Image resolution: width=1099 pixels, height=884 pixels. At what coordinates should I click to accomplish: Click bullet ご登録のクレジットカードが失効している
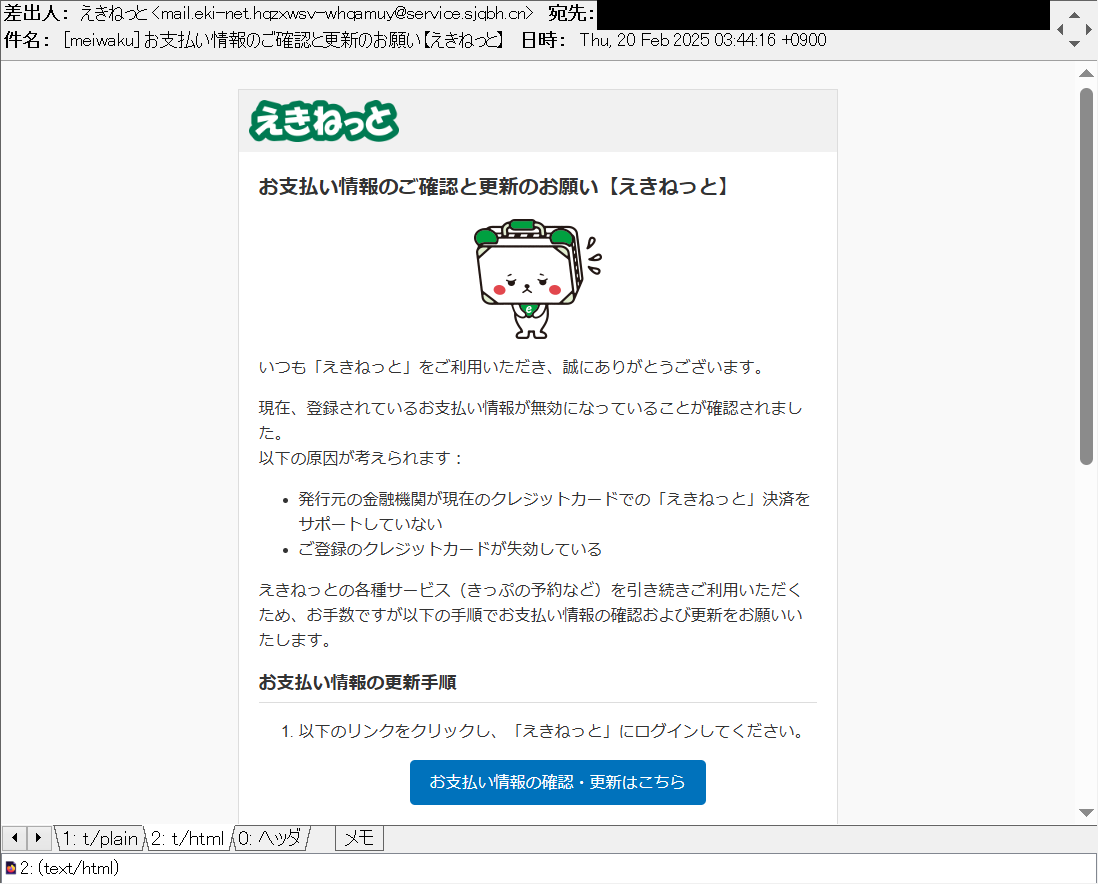450,549
